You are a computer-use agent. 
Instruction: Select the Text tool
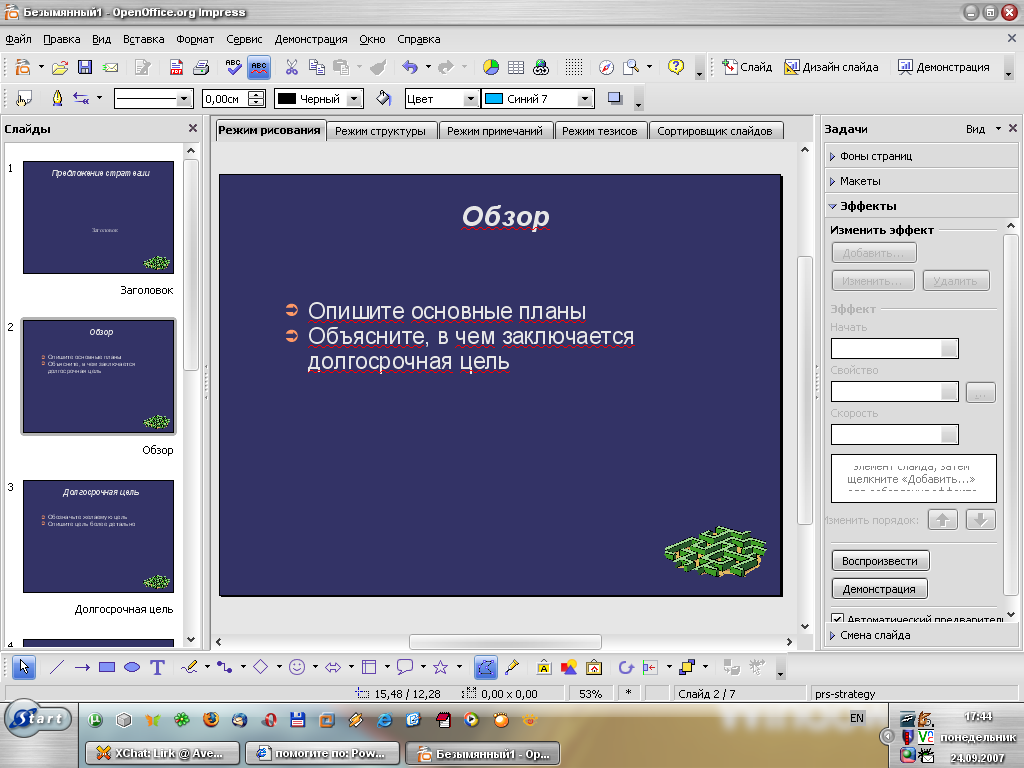pos(157,667)
